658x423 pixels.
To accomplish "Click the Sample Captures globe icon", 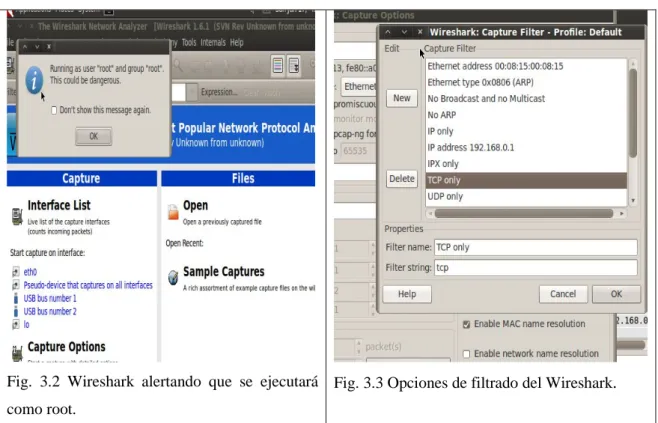I will click(x=173, y=277).
